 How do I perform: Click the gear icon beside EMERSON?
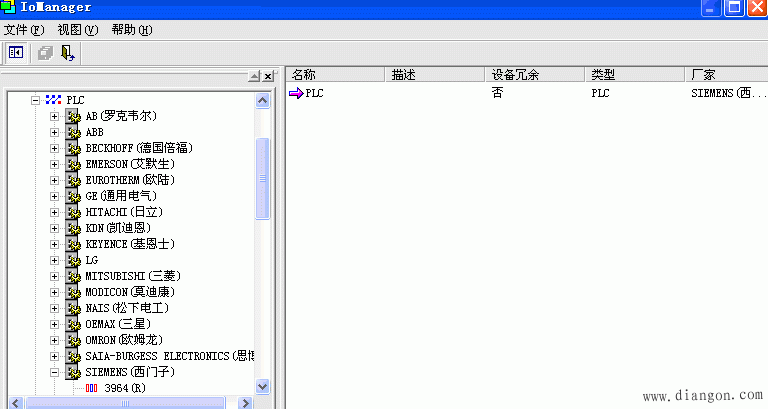coord(73,164)
